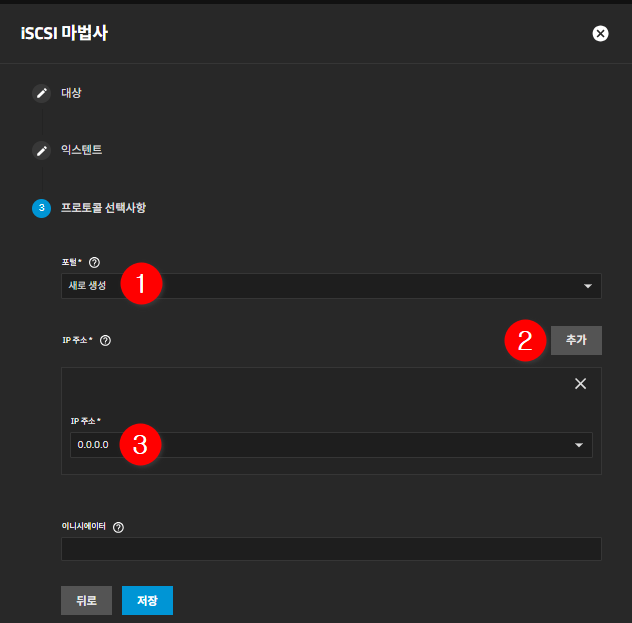Switch to the 대상 step
This screenshot has width=632, height=623.
pyautogui.click(x=71, y=93)
